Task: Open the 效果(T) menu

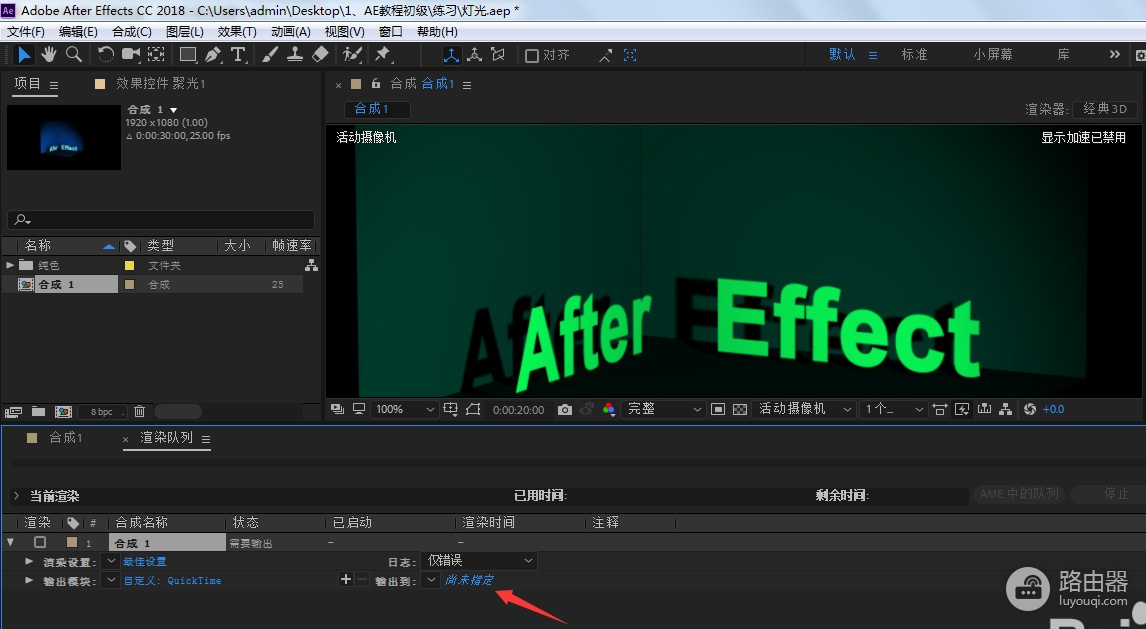Action: (237, 31)
